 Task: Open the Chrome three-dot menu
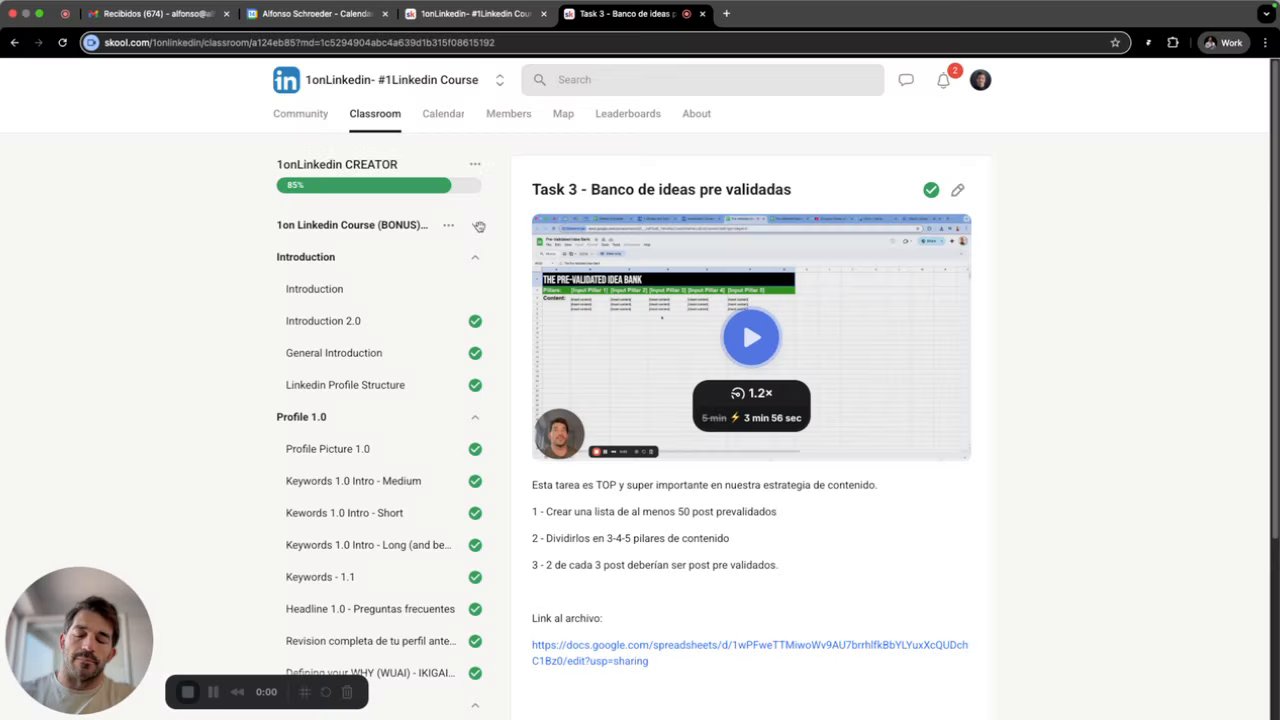(x=1265, y=43)
